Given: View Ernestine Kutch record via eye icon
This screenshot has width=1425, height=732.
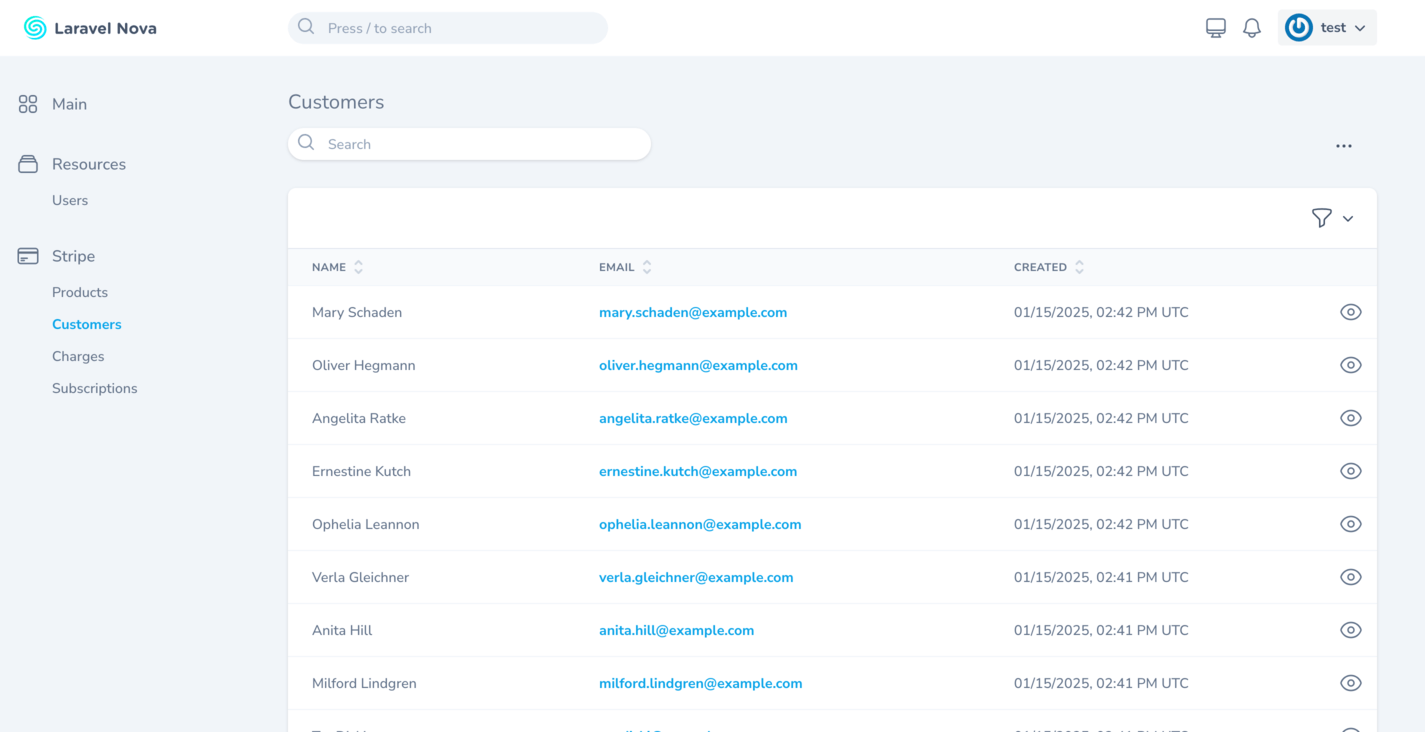Looking at the screenshot, I should pyautogui.click(x=1351, y=471).
